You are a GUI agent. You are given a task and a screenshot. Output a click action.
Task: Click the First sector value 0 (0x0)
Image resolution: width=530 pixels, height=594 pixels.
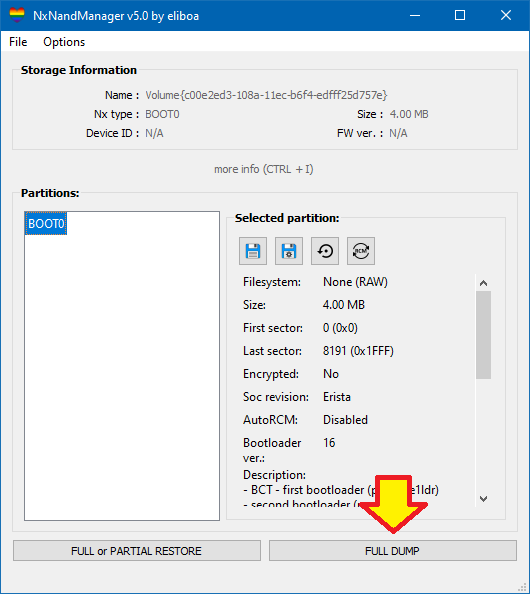340,328
